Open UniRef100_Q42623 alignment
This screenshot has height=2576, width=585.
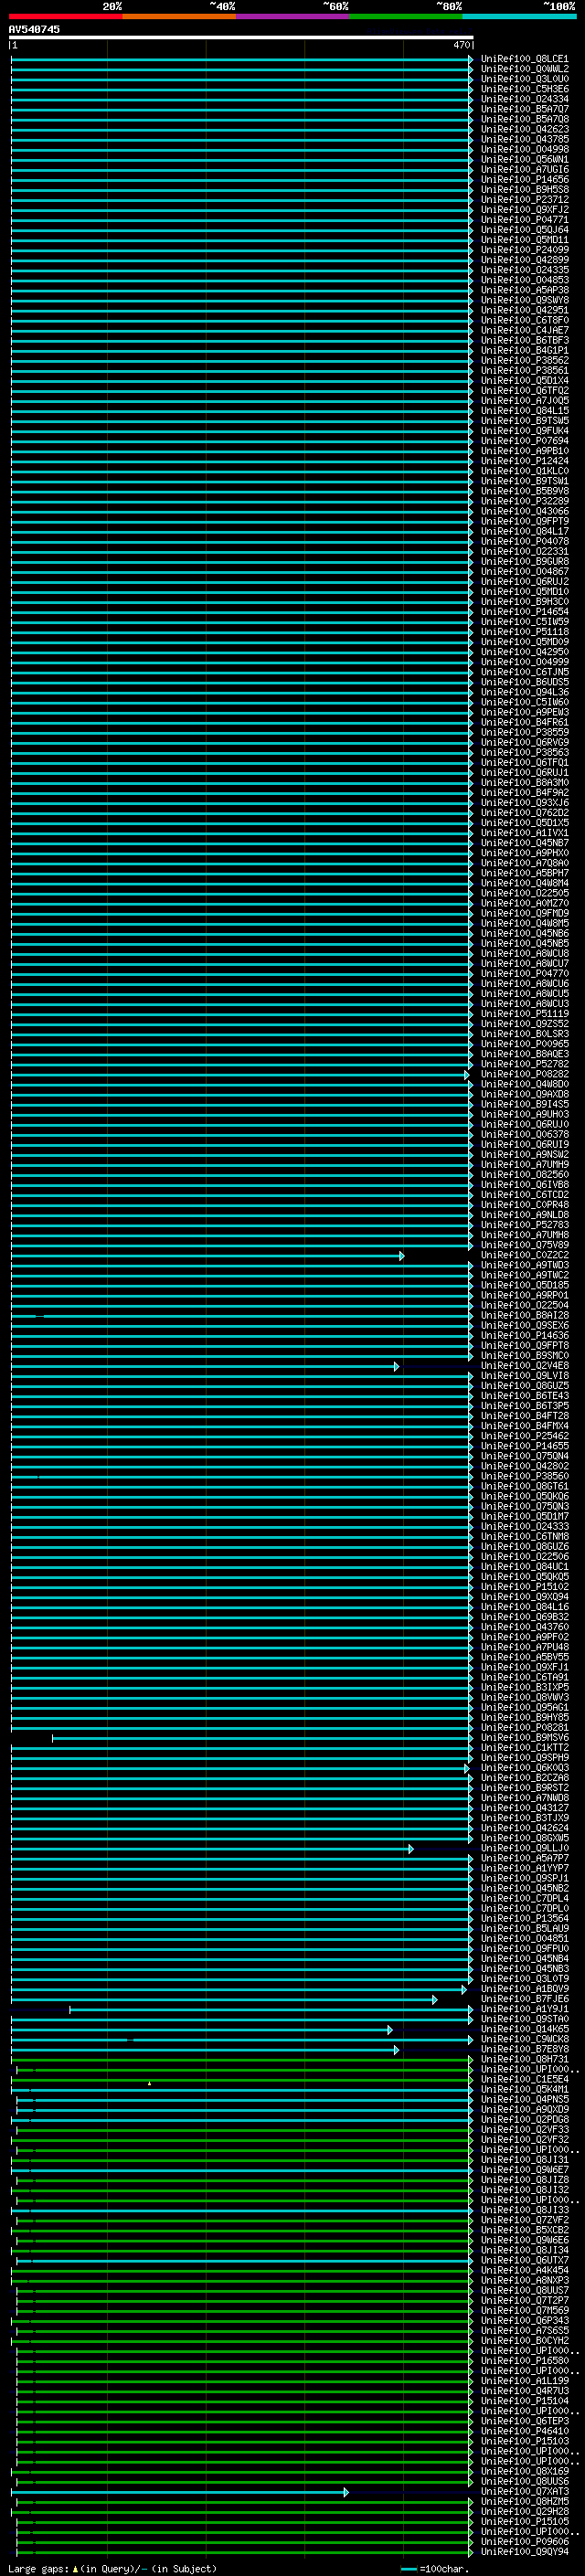(x=524, y=129)
